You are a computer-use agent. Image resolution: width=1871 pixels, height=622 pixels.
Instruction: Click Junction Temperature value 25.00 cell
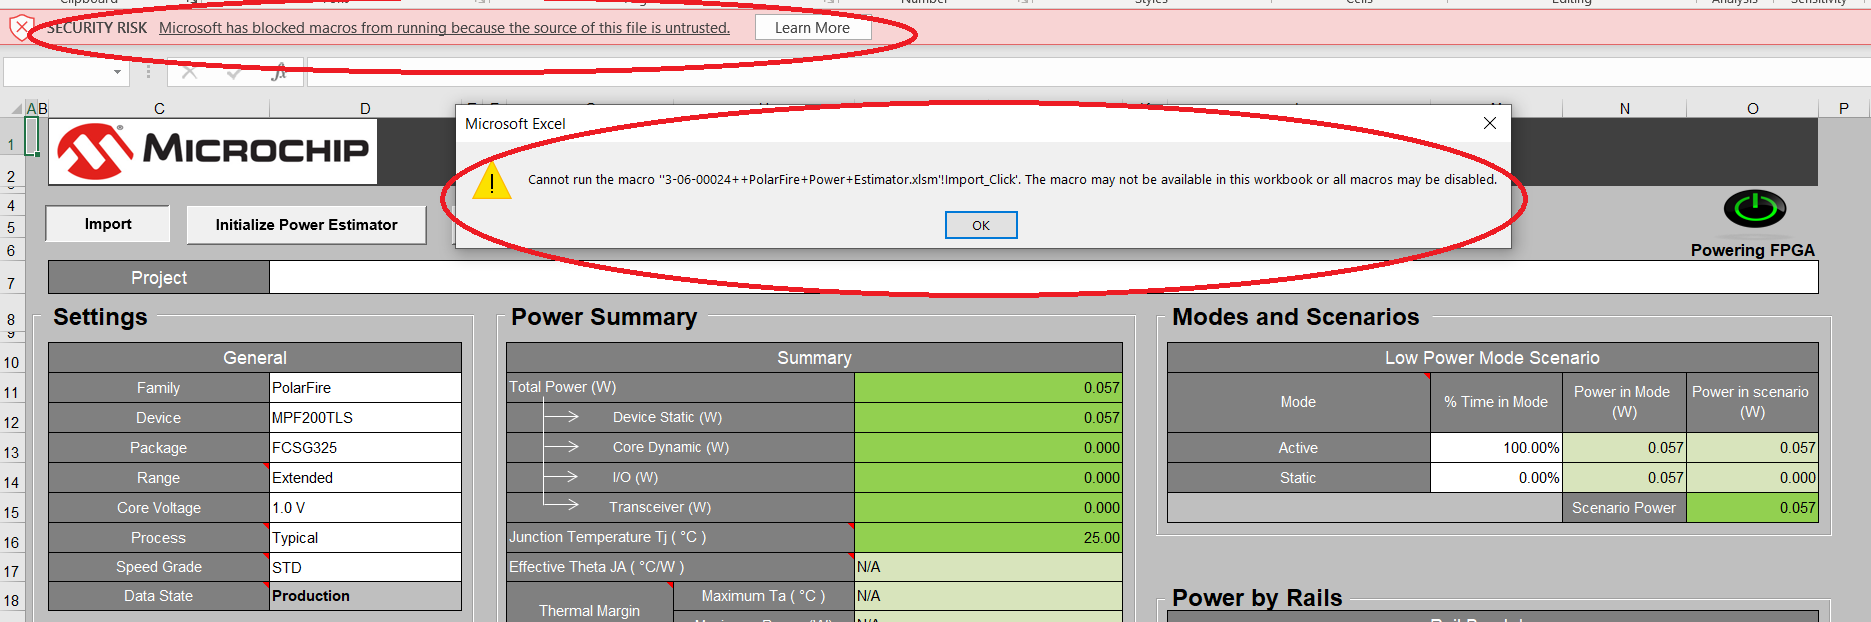988,538
